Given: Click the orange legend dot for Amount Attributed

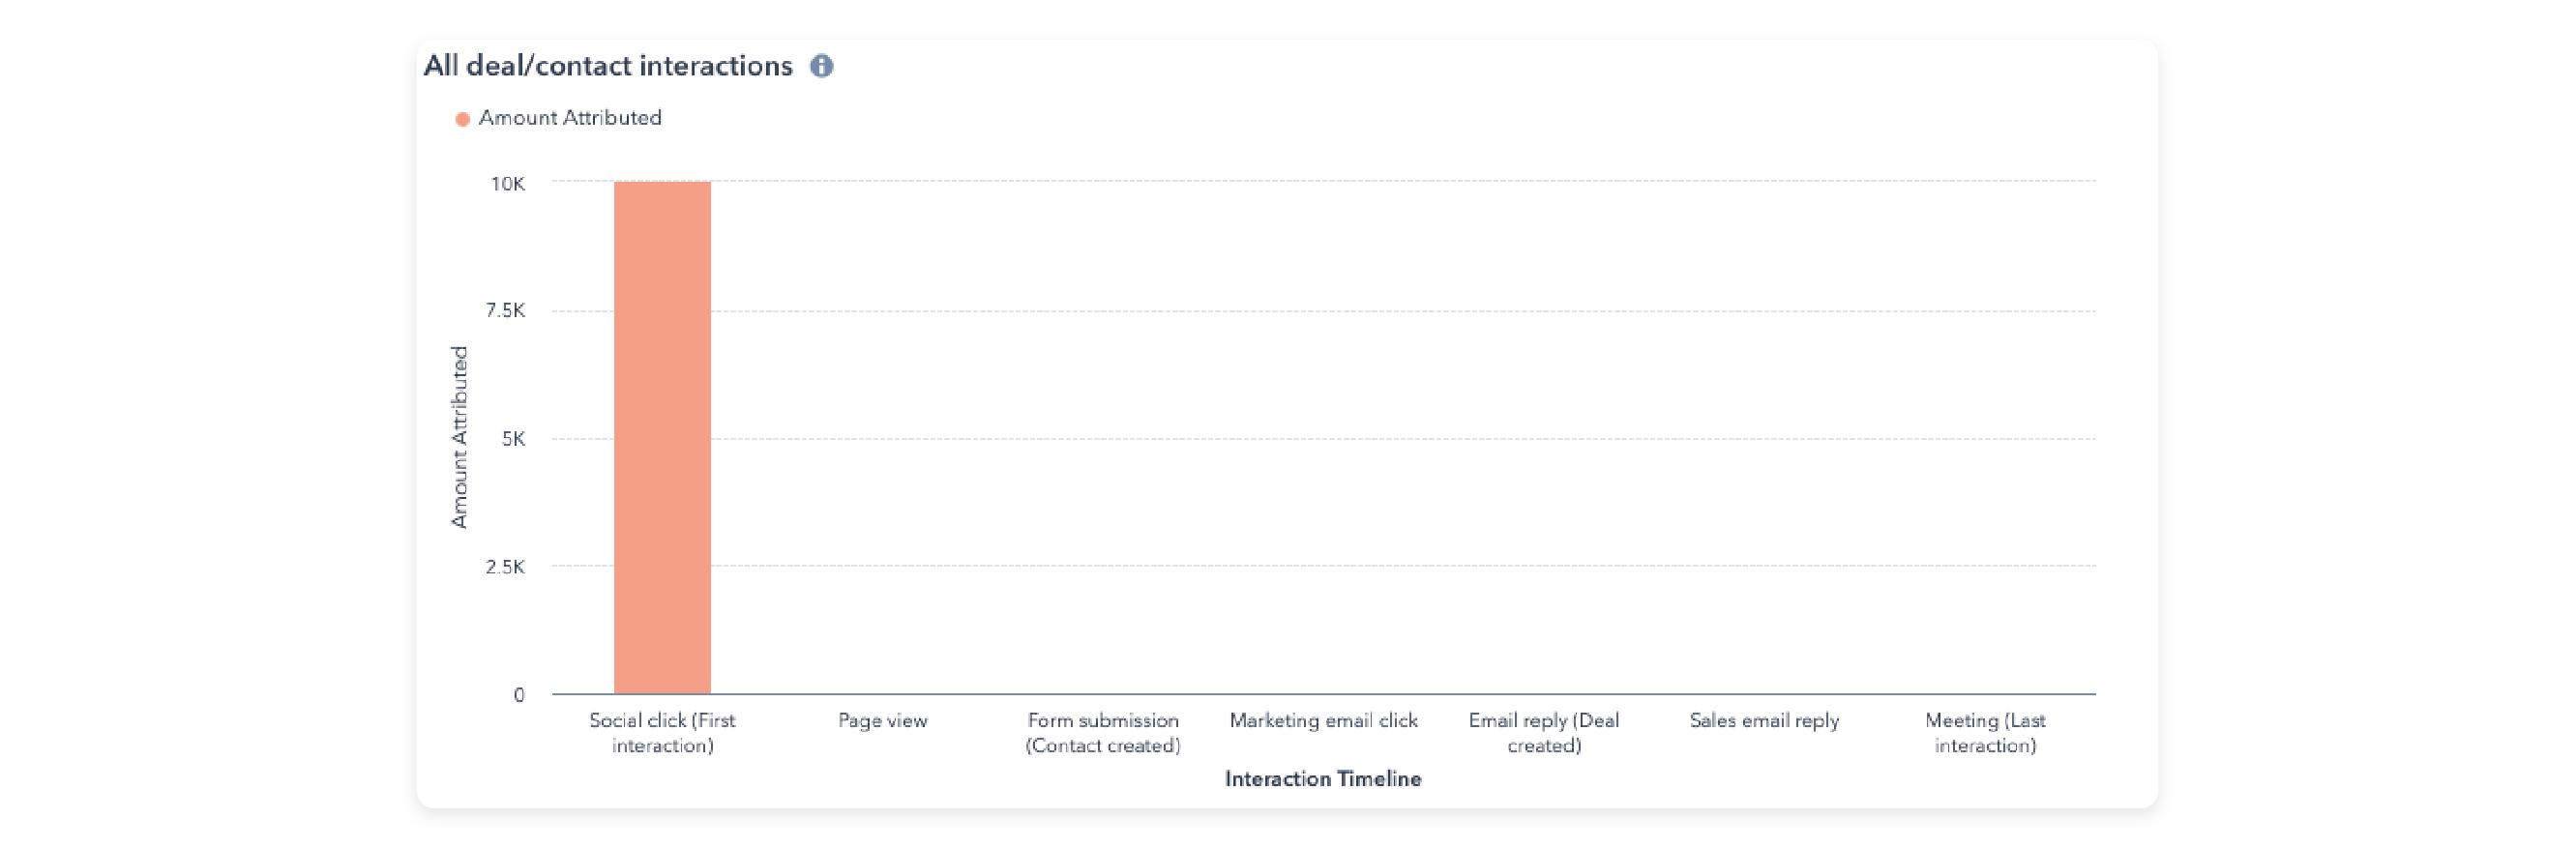Looking at the screenshot, I should 462,119.
